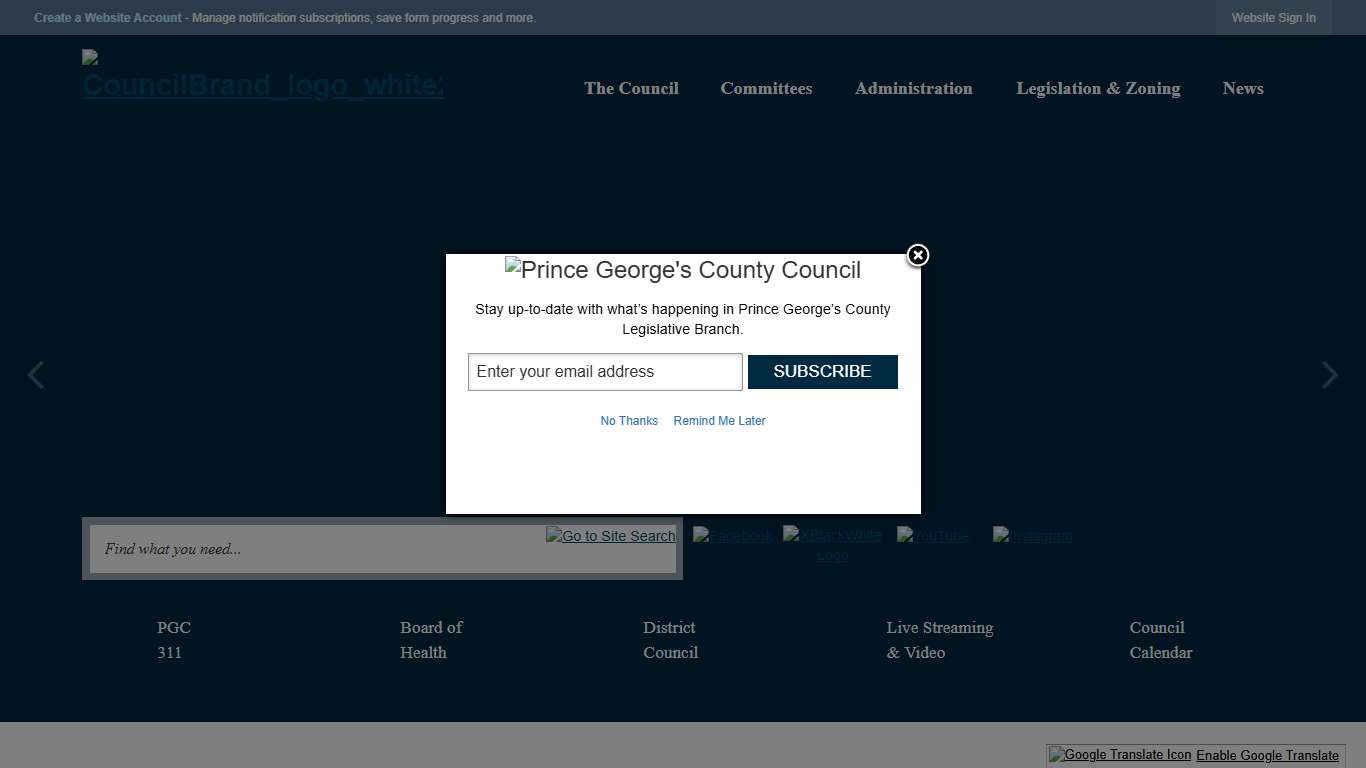Select The Council menu item
The width and height of the screenshot is (1366, 768).
pyautogui.click(x=631, y=88)
